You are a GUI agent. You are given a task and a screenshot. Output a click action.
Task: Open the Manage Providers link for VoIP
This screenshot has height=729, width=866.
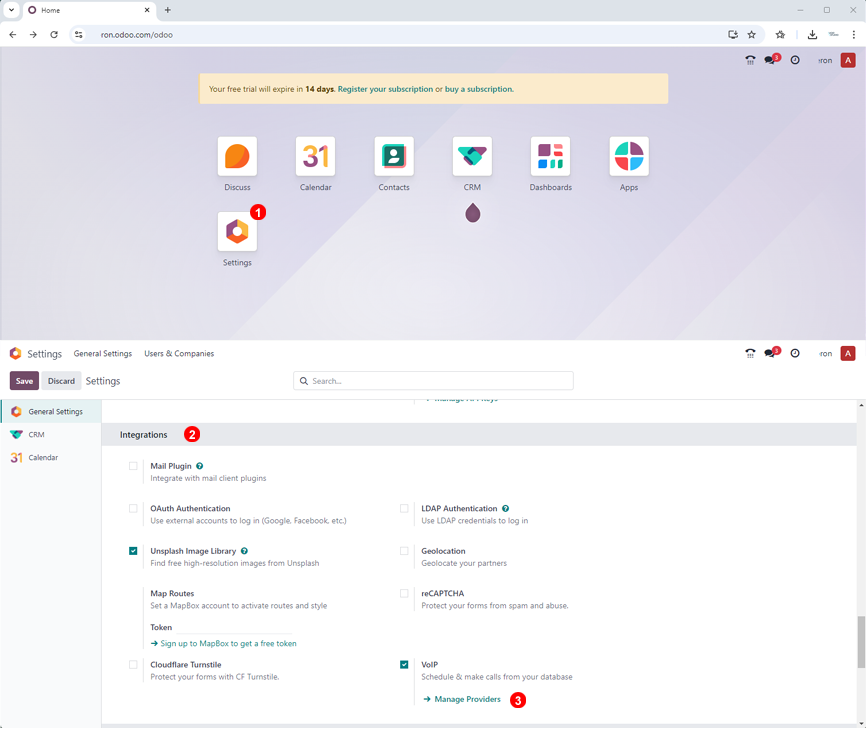466,699
